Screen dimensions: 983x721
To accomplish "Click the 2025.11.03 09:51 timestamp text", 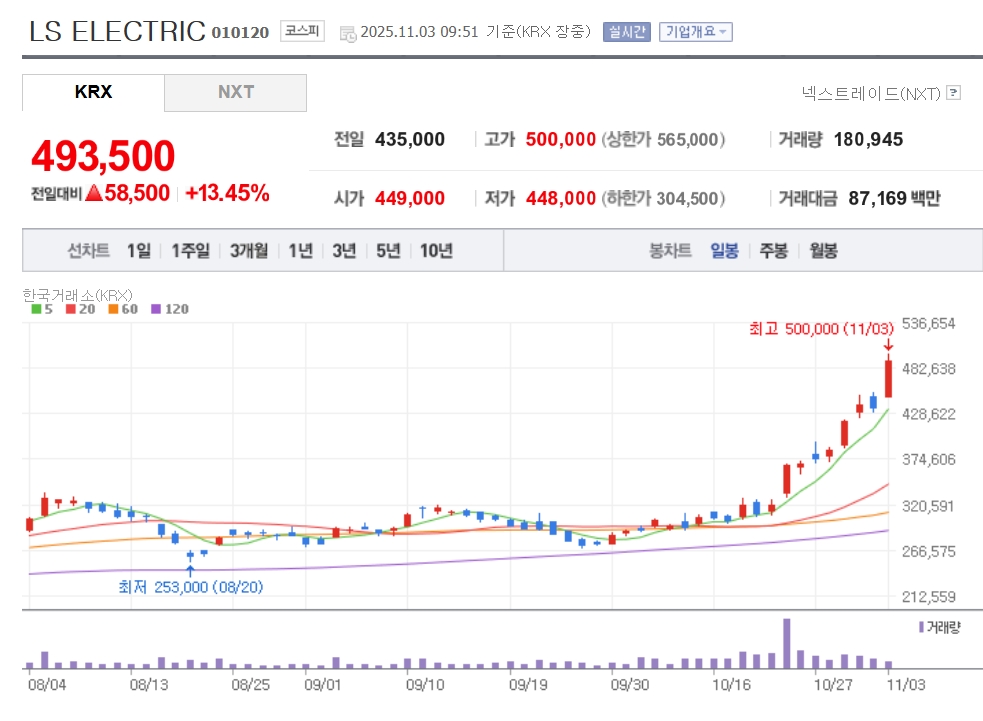I will tap(419, 32).
